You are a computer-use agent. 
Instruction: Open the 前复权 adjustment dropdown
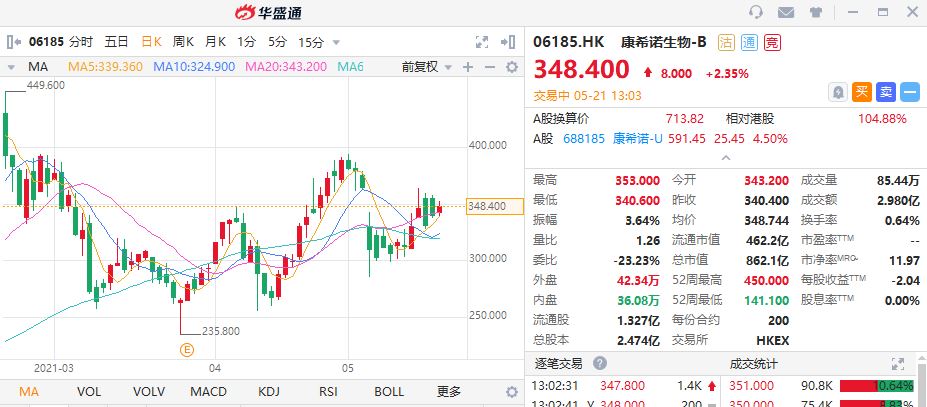click(x=427, y=67)
